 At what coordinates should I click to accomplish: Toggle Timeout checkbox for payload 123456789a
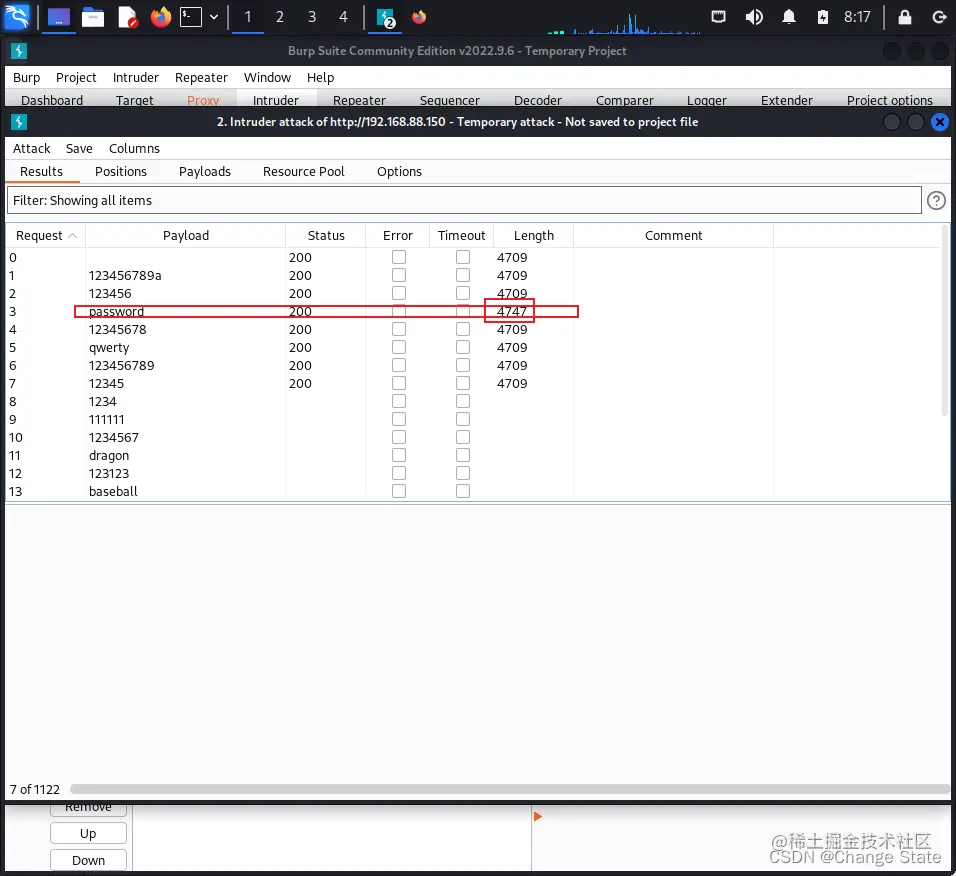pos(463,276)
